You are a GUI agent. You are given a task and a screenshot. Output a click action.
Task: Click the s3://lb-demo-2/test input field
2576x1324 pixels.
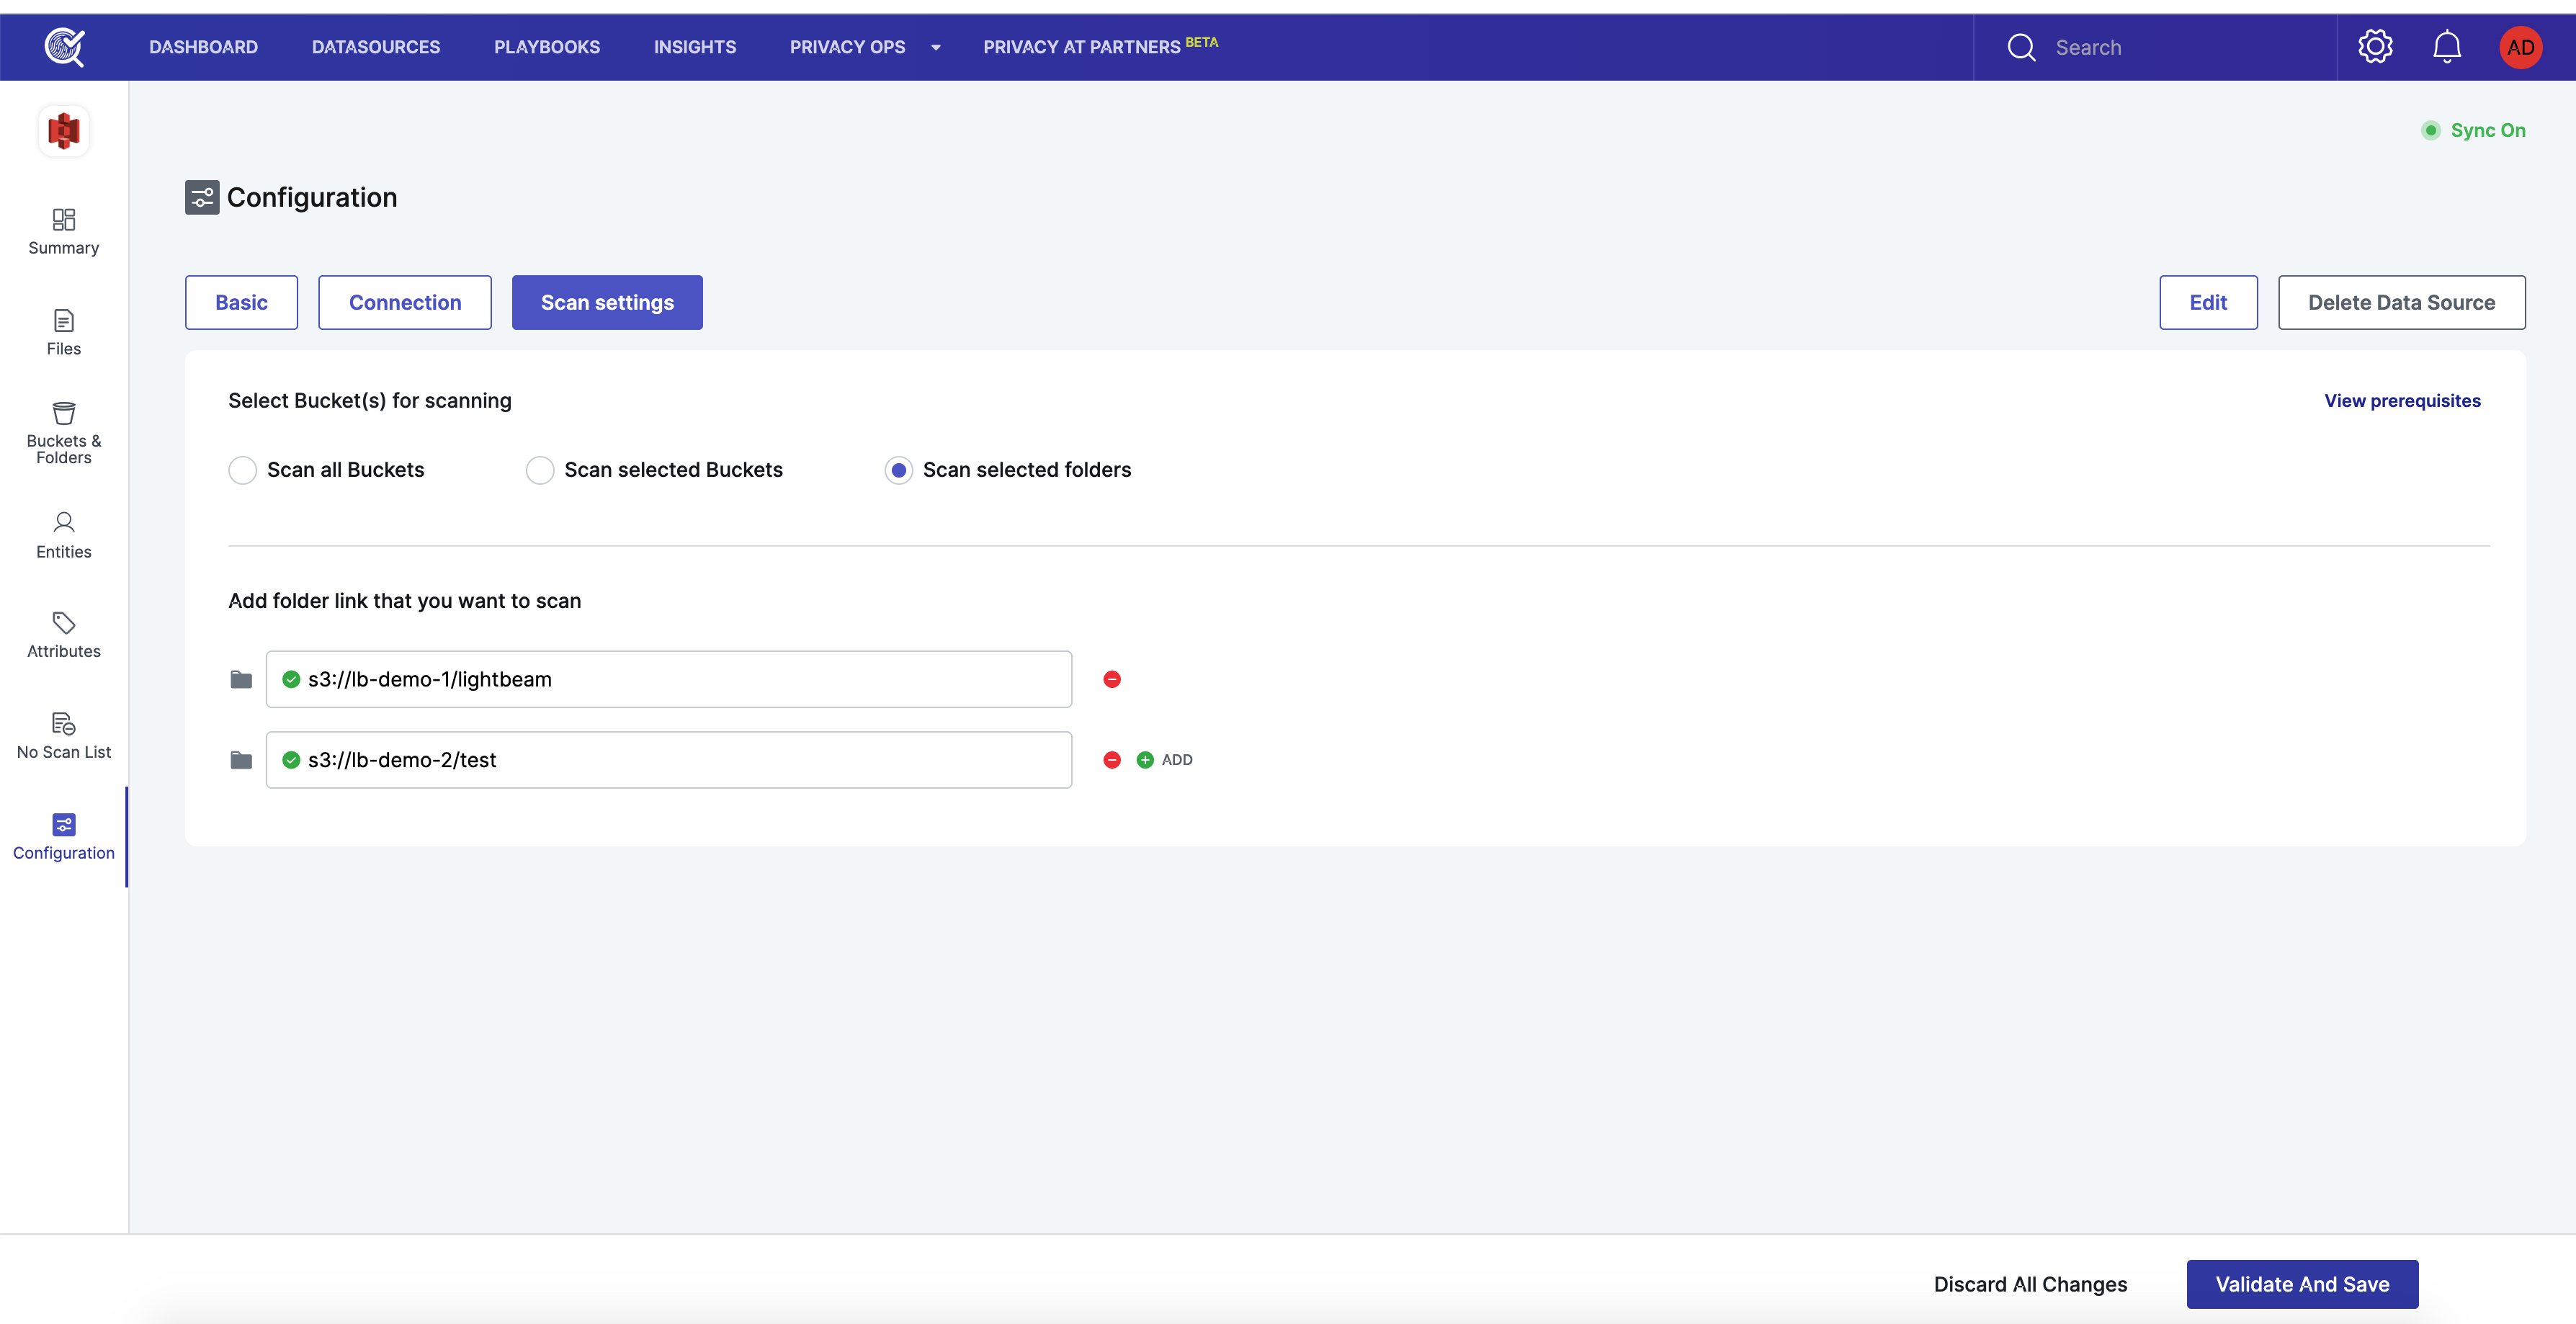pyautogui.click(x=669, y=760)
